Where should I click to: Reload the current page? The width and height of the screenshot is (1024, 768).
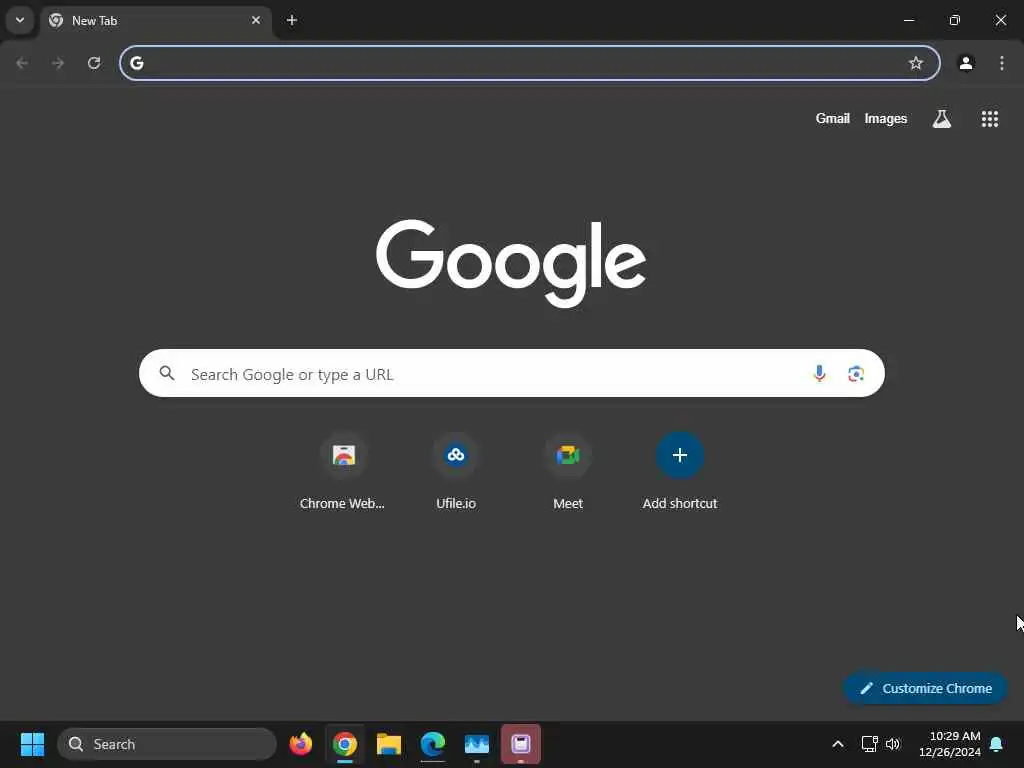[94, 63]
